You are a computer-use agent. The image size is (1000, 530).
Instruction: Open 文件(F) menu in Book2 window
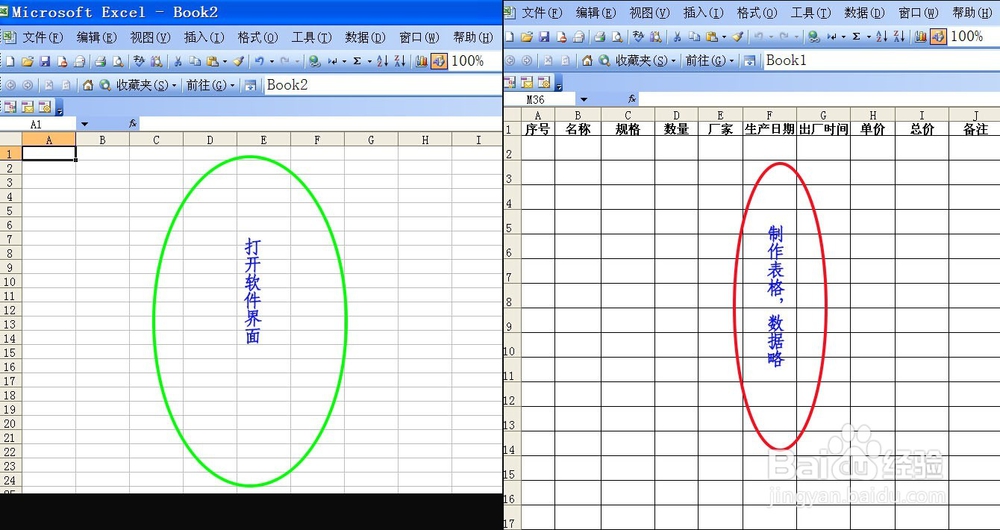tap(43, 38)
